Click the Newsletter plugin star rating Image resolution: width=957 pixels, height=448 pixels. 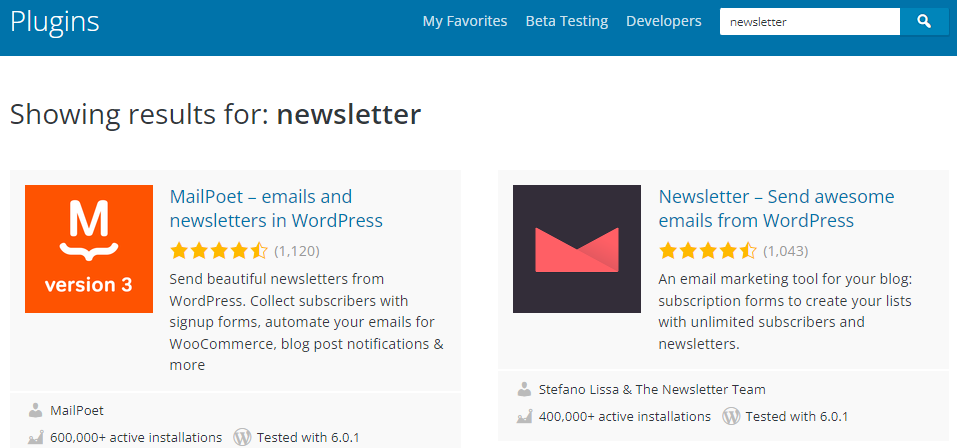(708, 250)
